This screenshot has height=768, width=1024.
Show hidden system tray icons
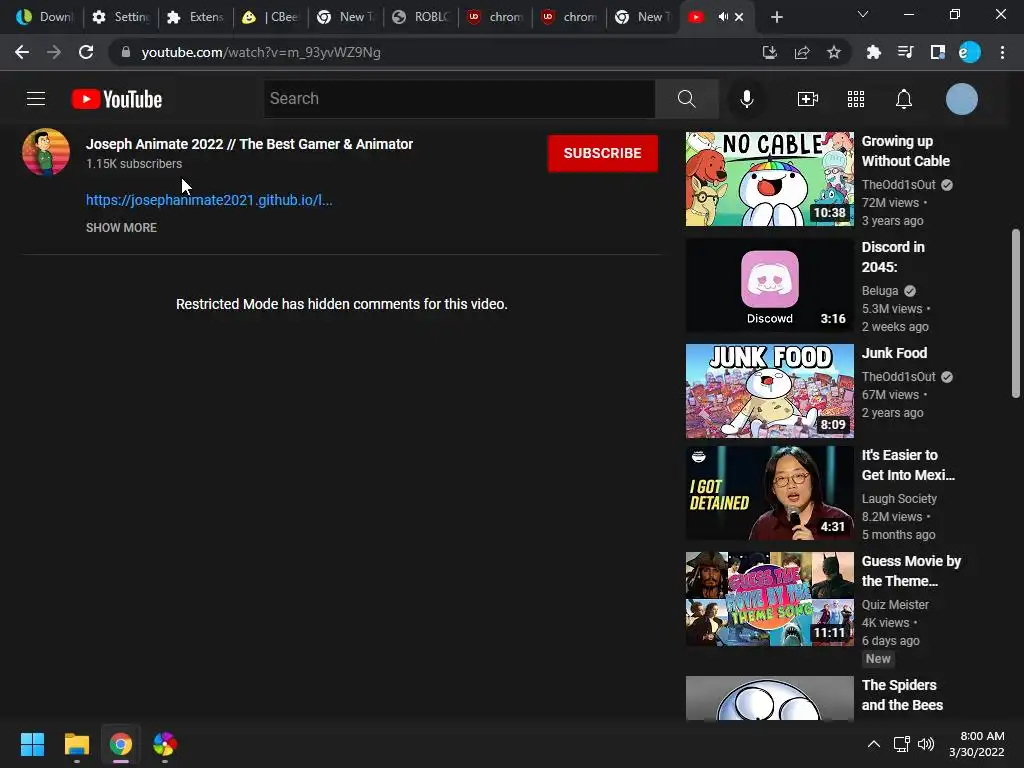(x=874, y=744)
